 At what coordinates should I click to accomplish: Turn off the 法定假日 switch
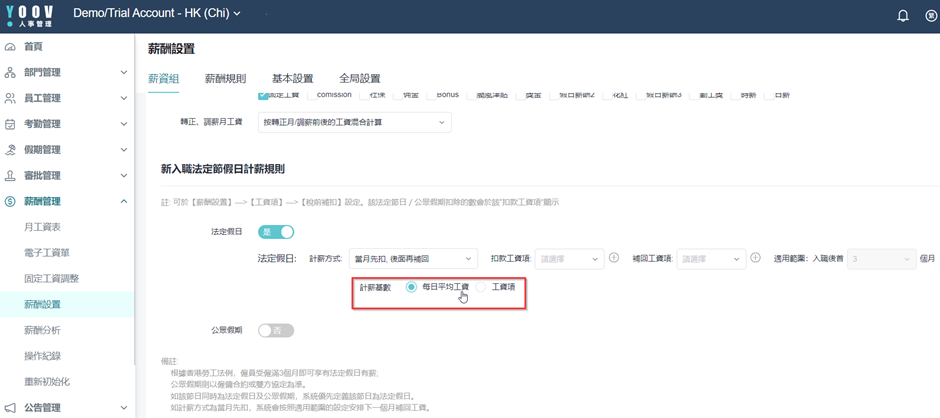click(x=276, y=232)
